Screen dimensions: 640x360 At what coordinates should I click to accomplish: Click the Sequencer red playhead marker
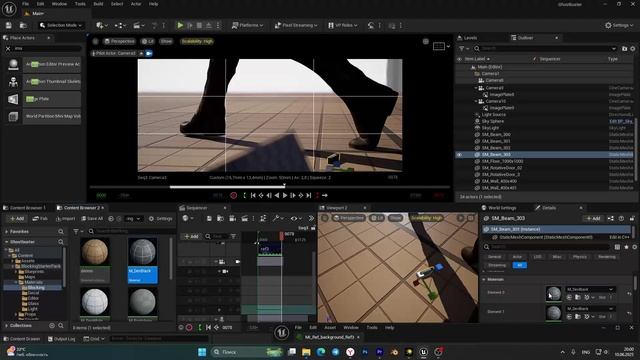coord(282,236)
